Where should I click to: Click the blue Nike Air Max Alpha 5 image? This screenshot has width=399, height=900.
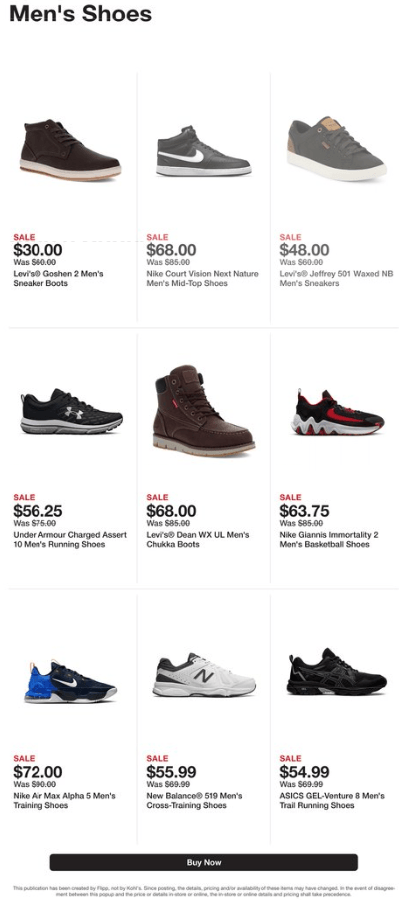(71, 682)
